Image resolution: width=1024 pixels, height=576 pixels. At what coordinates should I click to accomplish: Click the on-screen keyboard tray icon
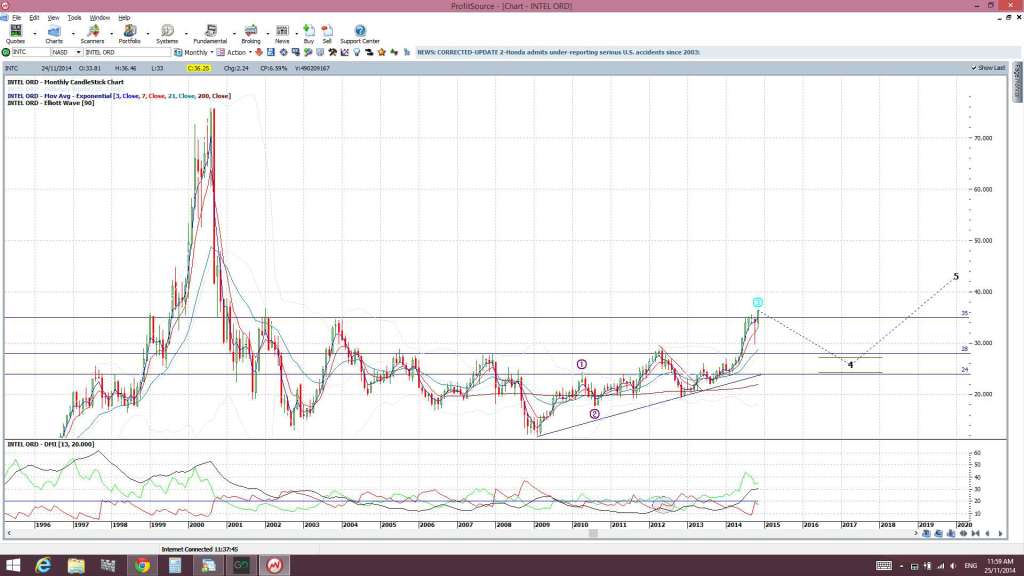point(884,566)
